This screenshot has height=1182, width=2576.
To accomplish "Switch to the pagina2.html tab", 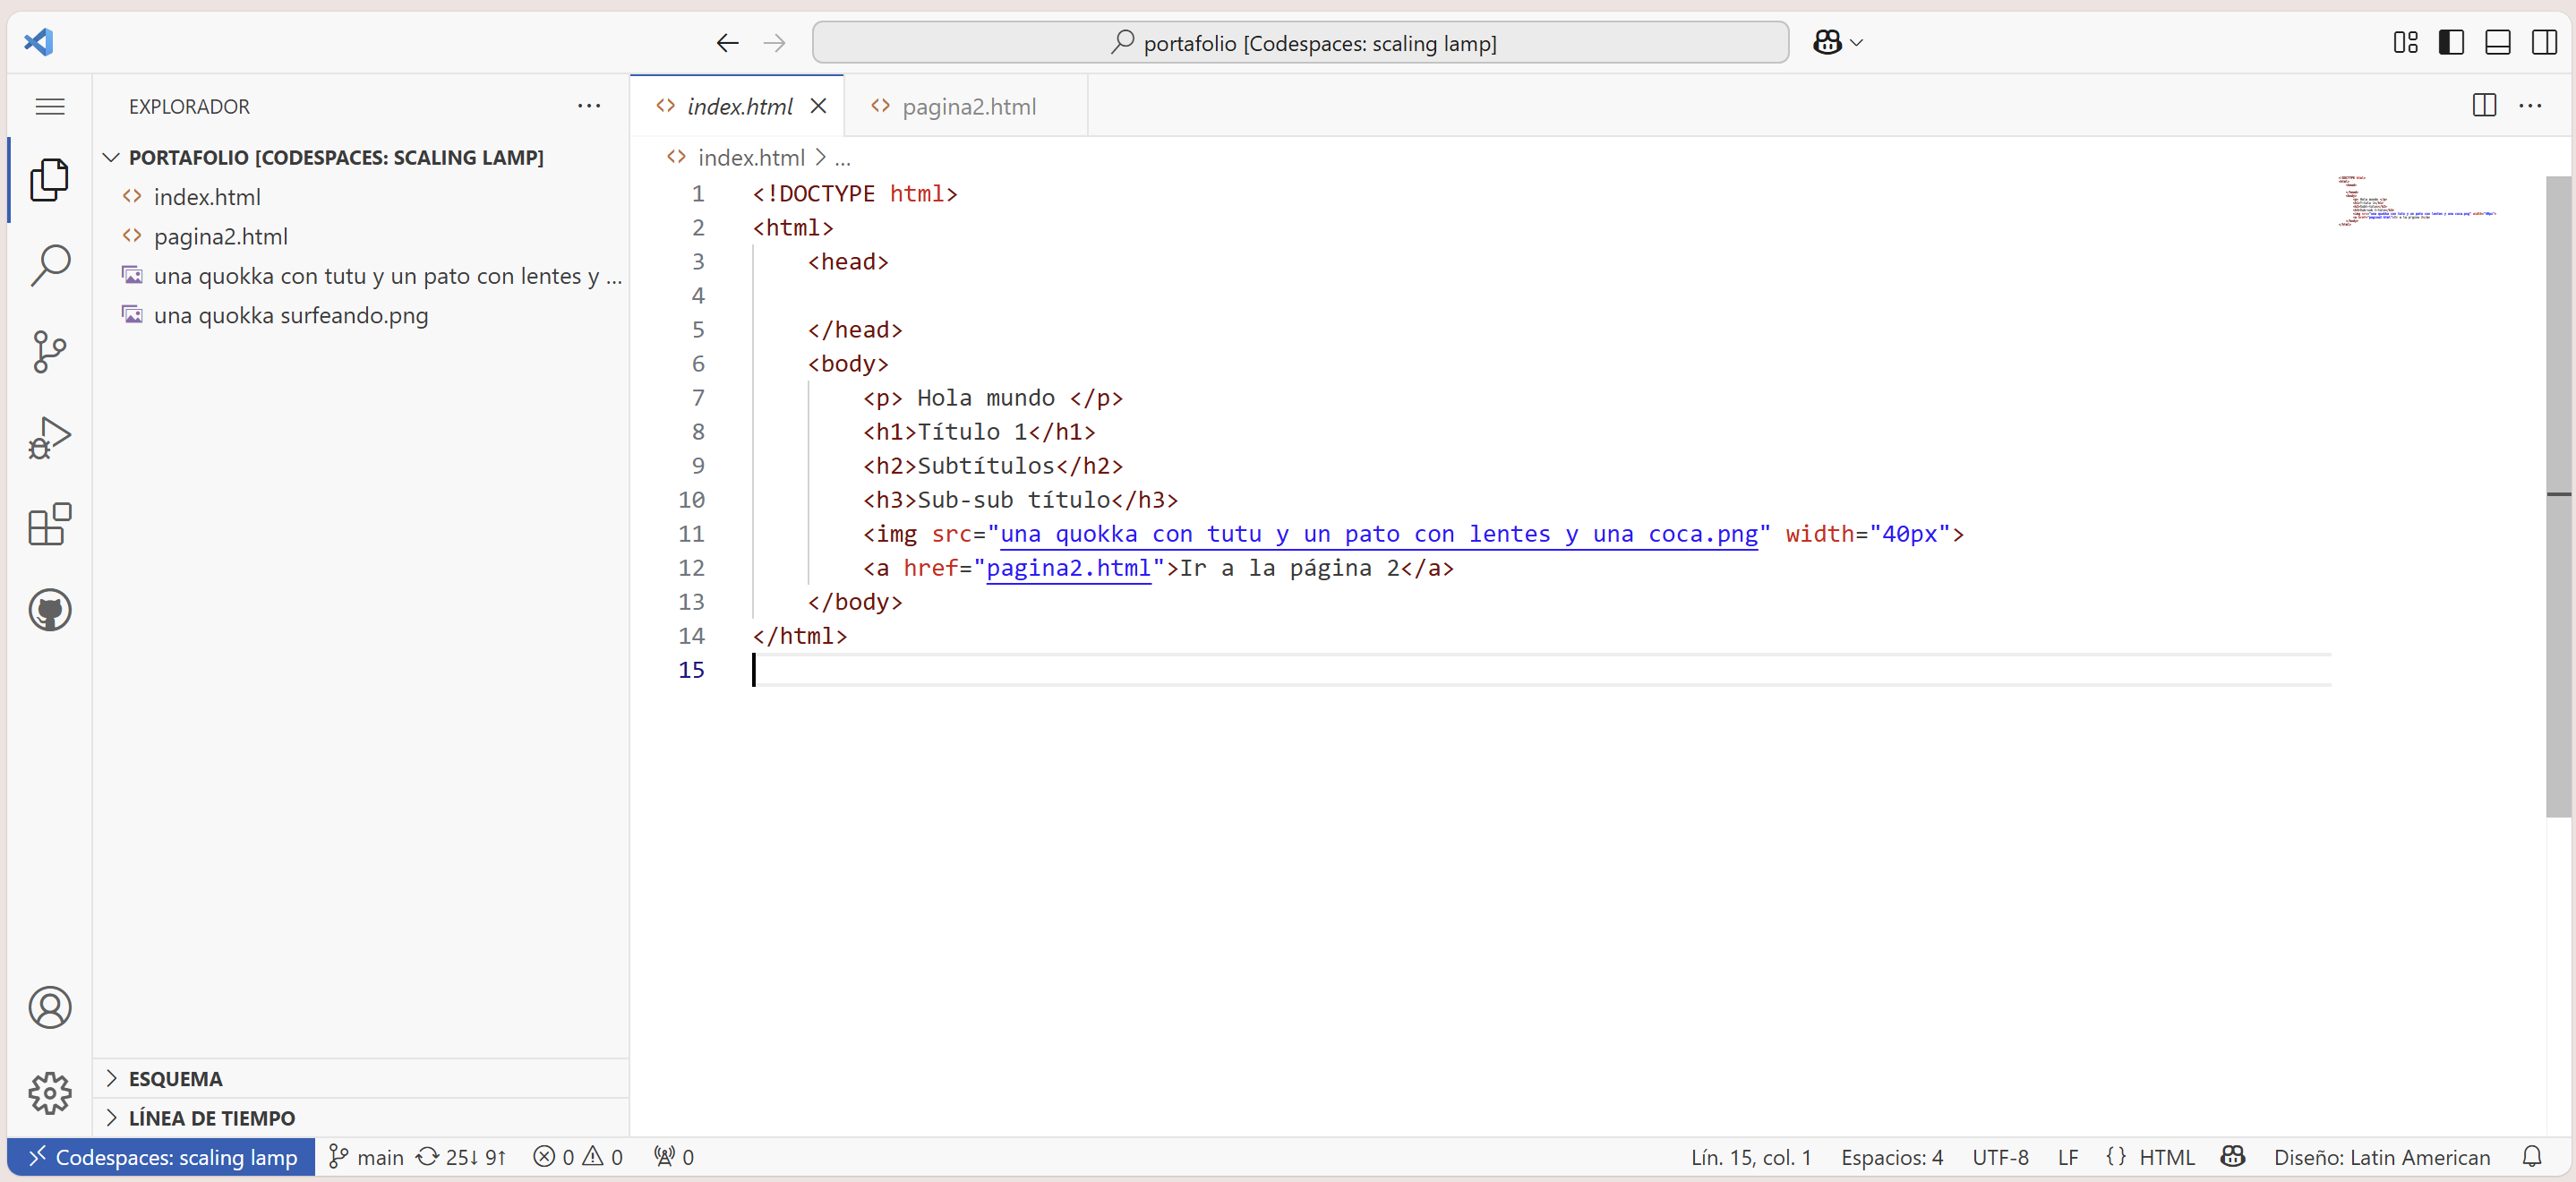I will click(966, 106).
